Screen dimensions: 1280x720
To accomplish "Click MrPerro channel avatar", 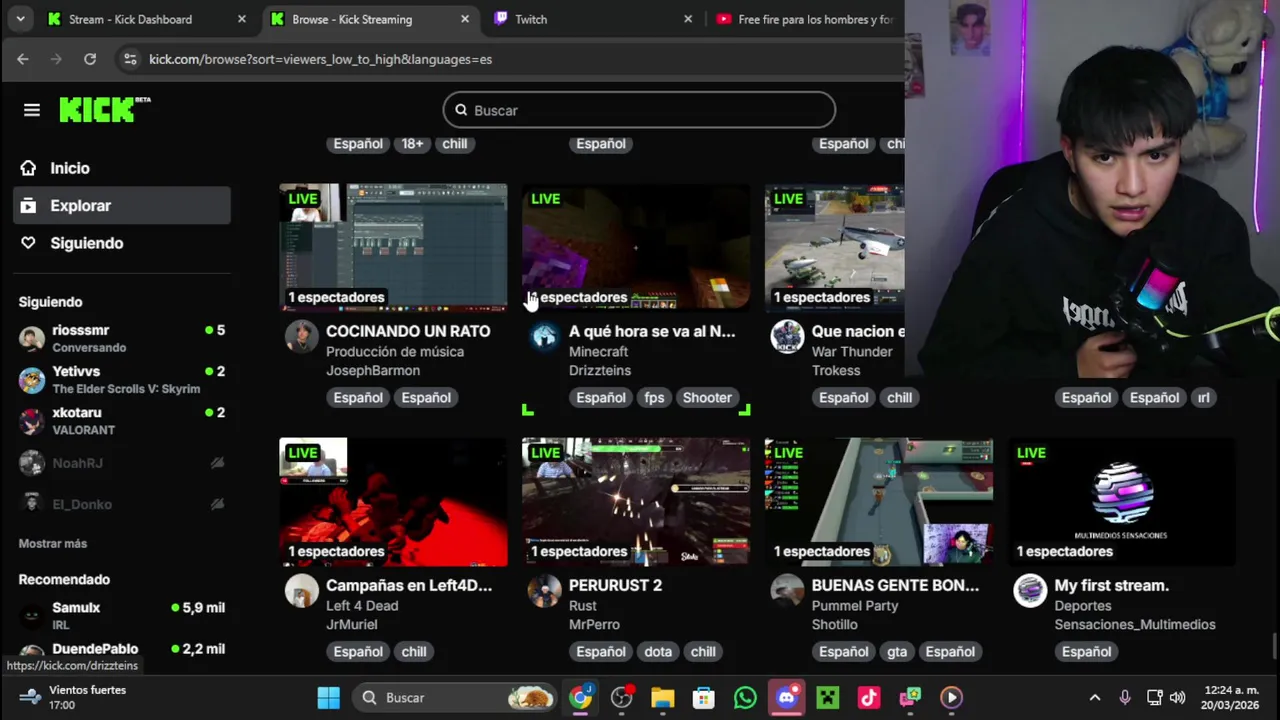I will point(544,591).
